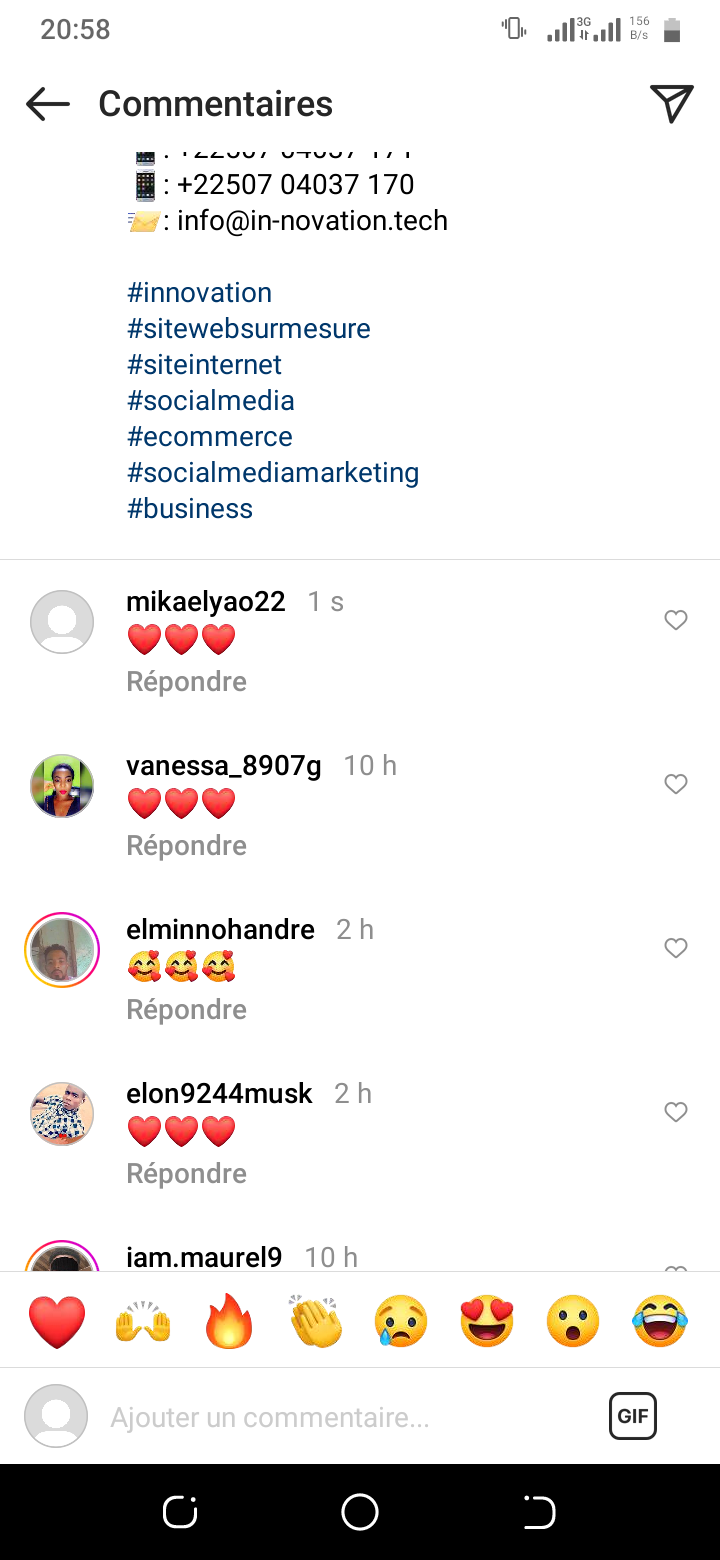
Task: Open the #ecommerce hashtag
Action: point(210,436)
